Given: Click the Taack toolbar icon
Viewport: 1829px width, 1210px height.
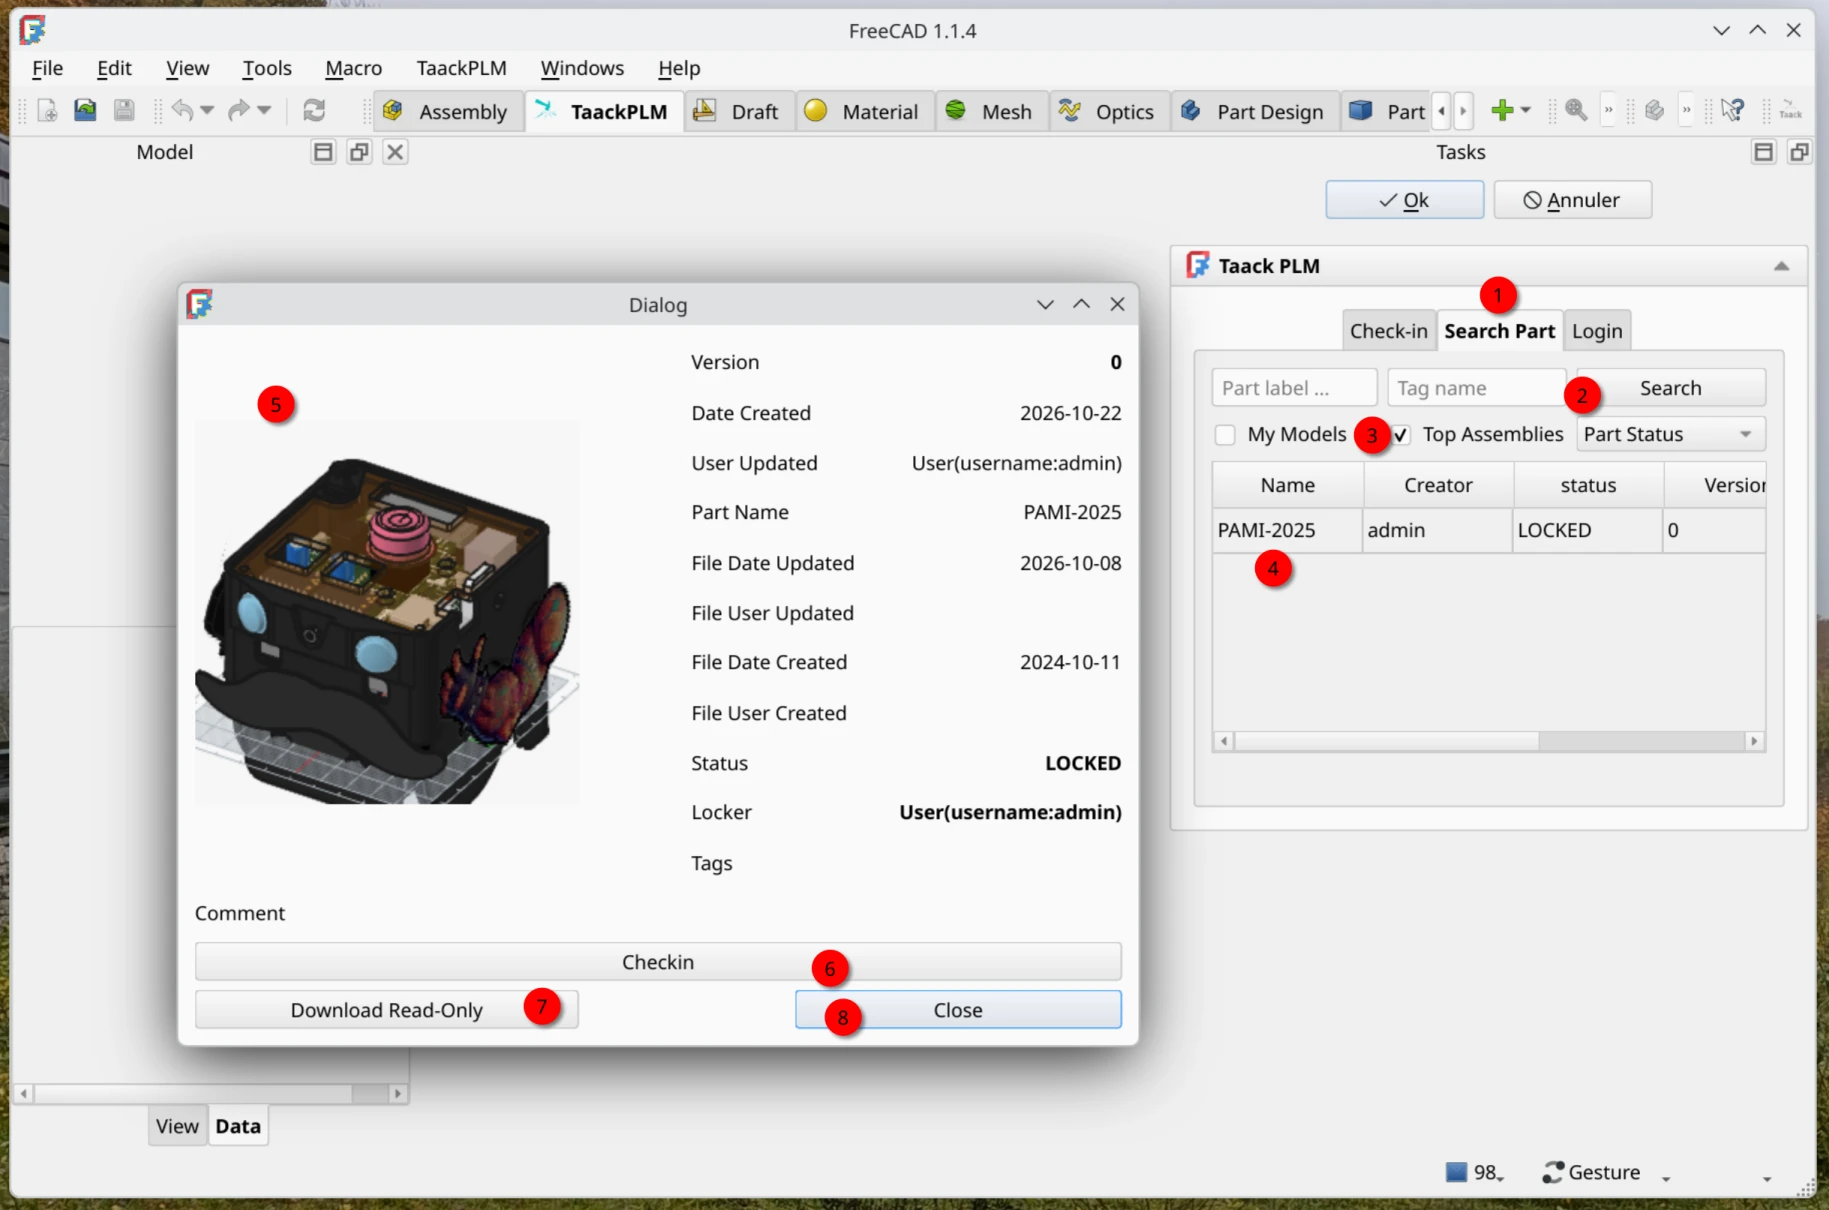Looking at the screenshot, I should click(x=1790, y=111).
